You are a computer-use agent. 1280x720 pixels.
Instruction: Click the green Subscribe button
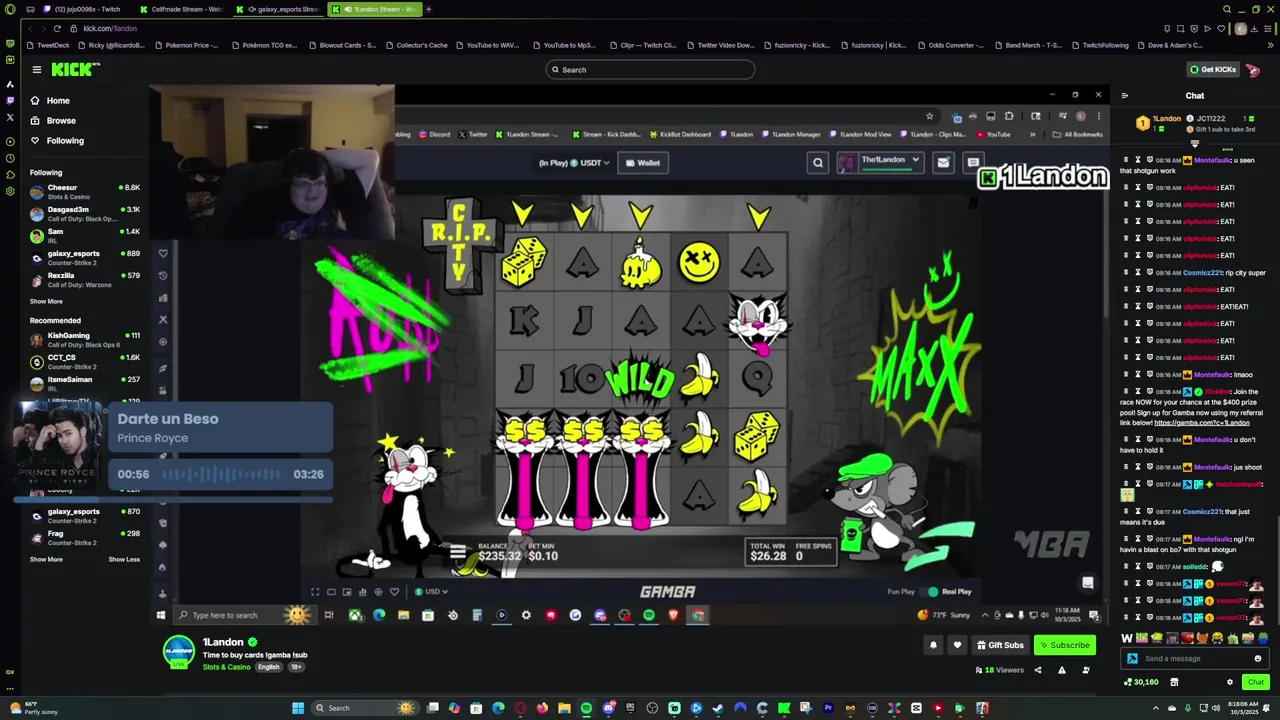pos(1064,645)
